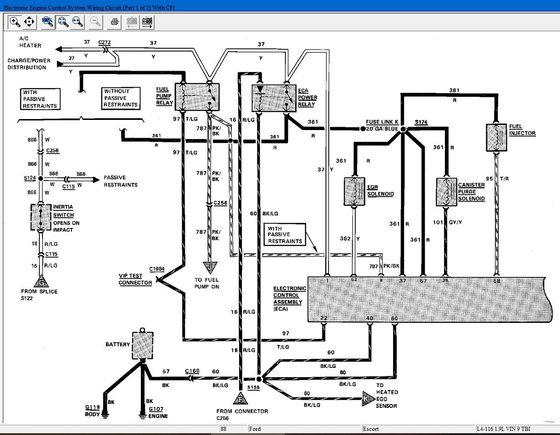Screen dimensions: 560x435
Task: Click the grayed previous diagram icon
Action: coord(132,22)
